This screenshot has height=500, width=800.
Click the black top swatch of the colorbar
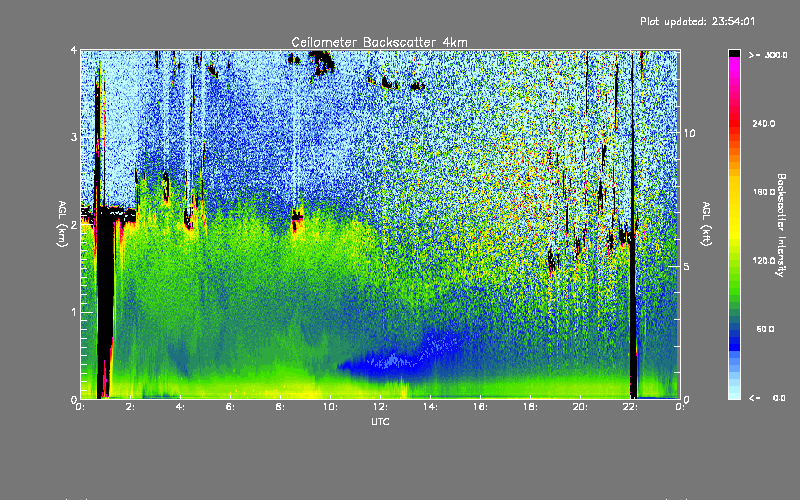(x=734, y=53)
